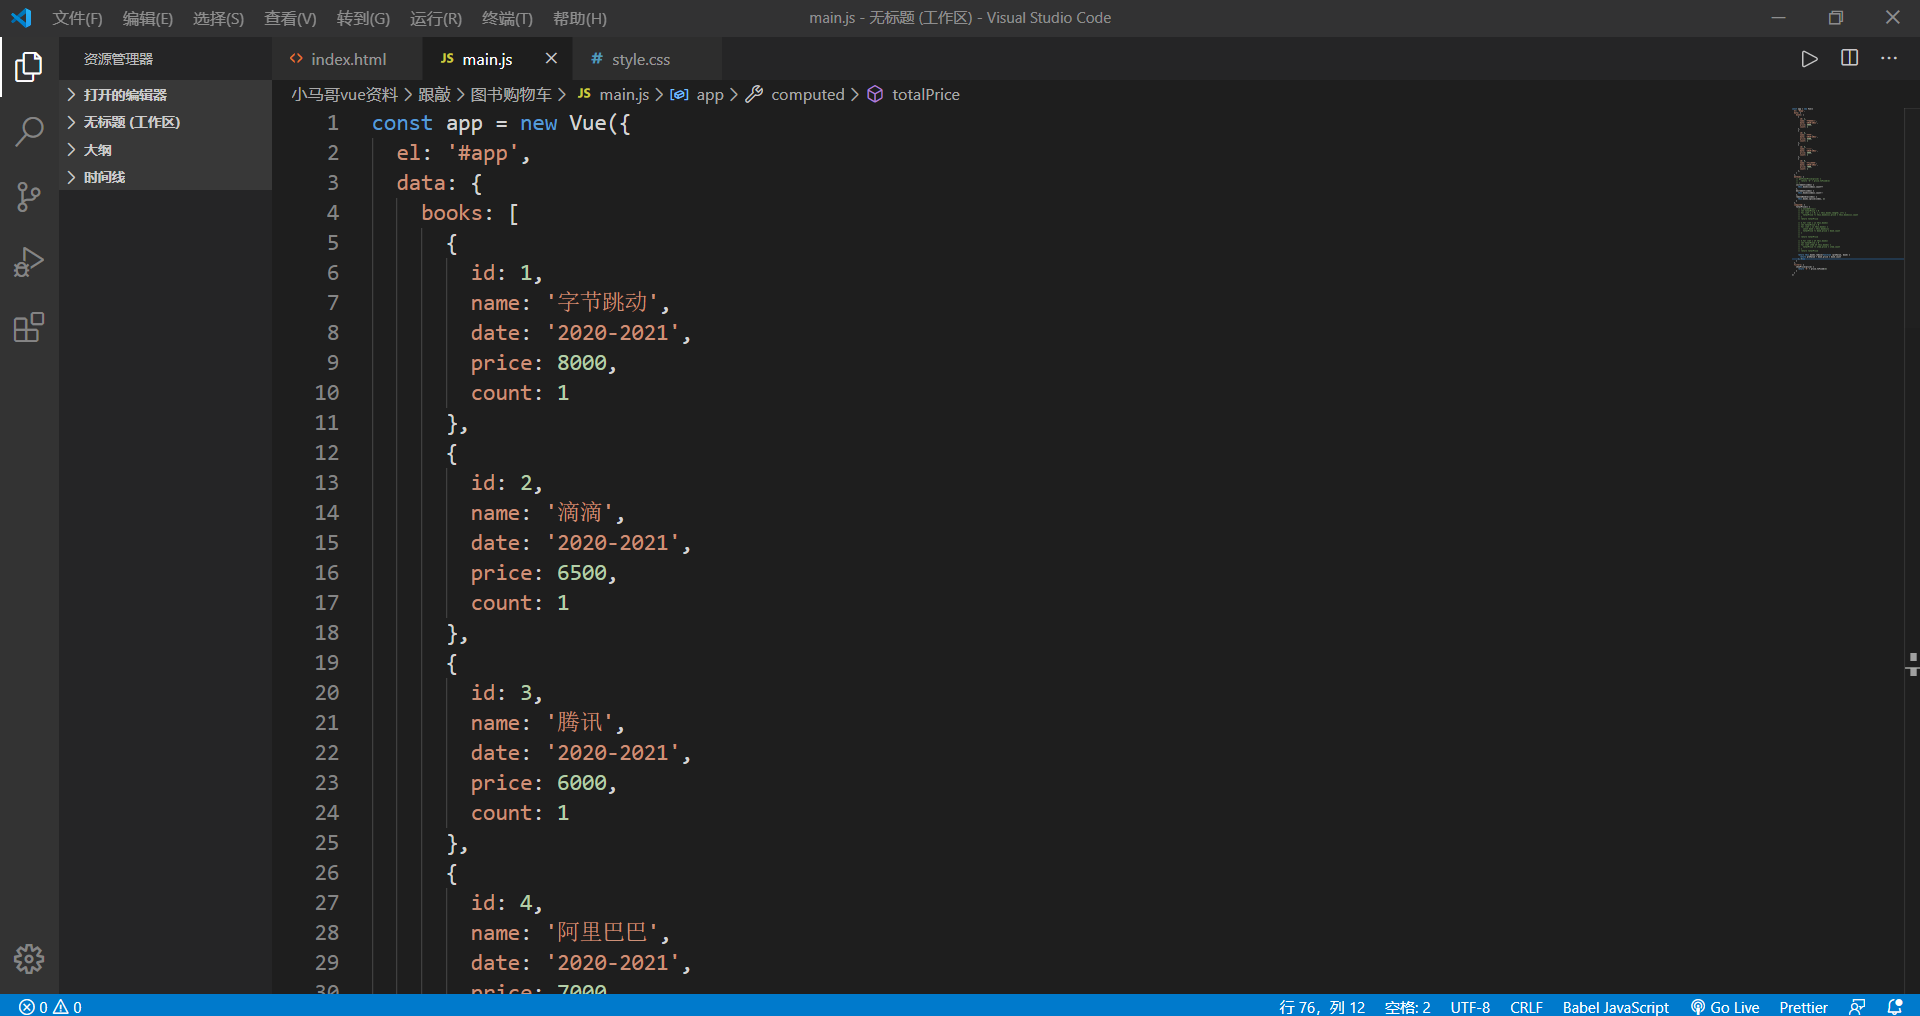This screenshot has height=1016, width=1920.
Task: Open the 终端 menu
Action: (x=506, y=18)
